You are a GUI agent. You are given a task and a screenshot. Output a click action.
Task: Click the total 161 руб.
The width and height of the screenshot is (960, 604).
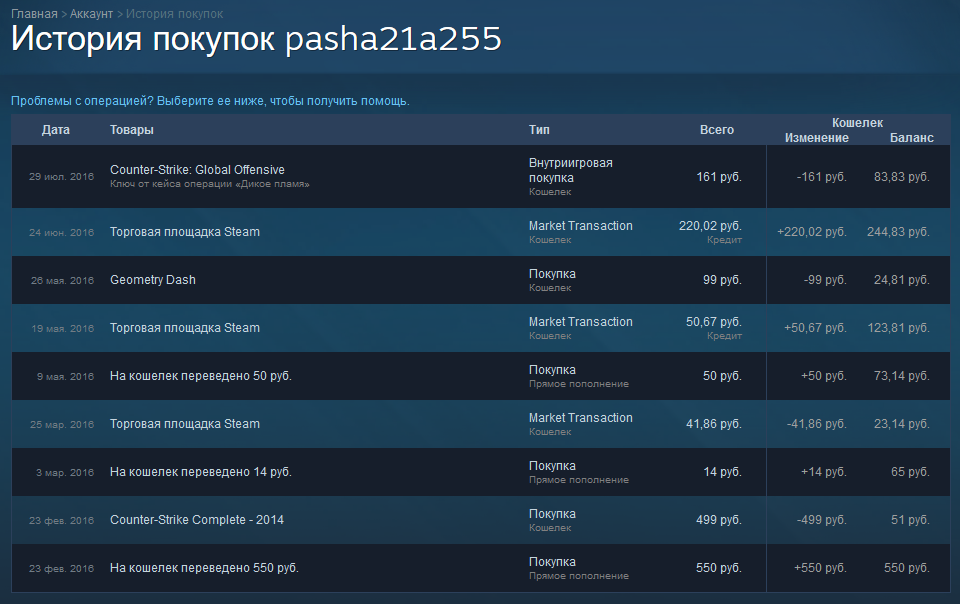719,177
